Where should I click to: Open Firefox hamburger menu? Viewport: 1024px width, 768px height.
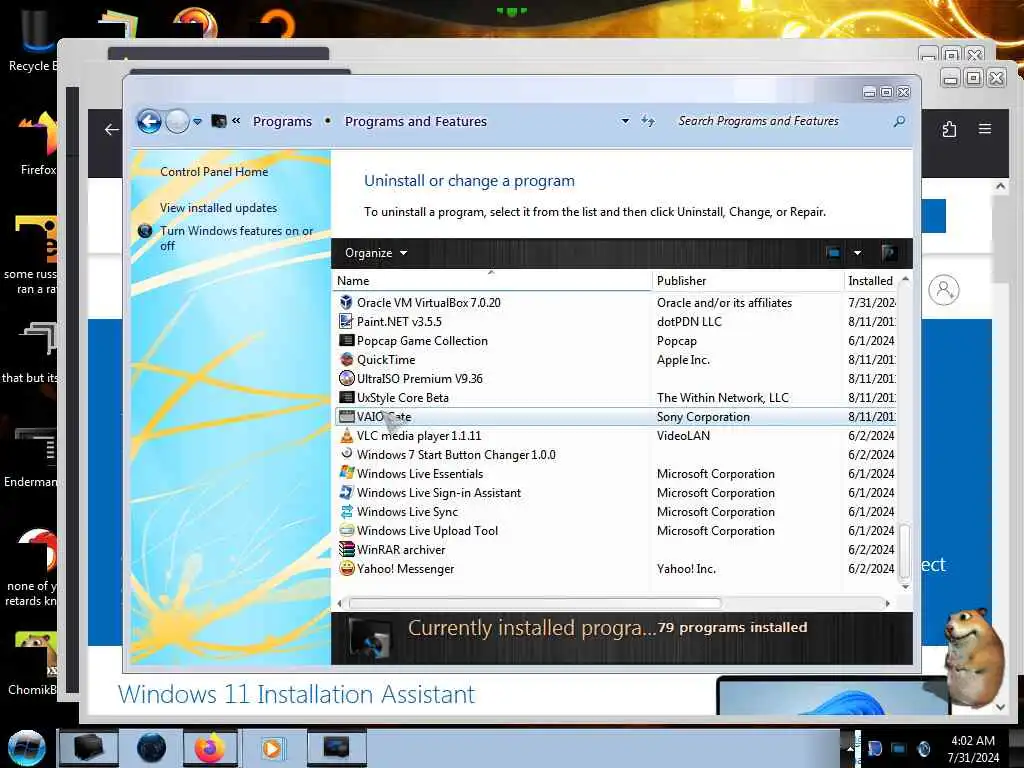click(x=985, y=129)
